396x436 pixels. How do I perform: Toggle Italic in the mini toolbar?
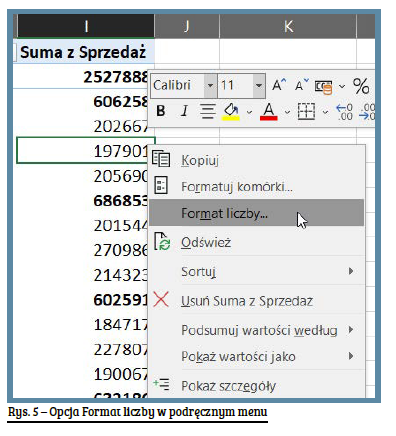click(x=184, y=111)
